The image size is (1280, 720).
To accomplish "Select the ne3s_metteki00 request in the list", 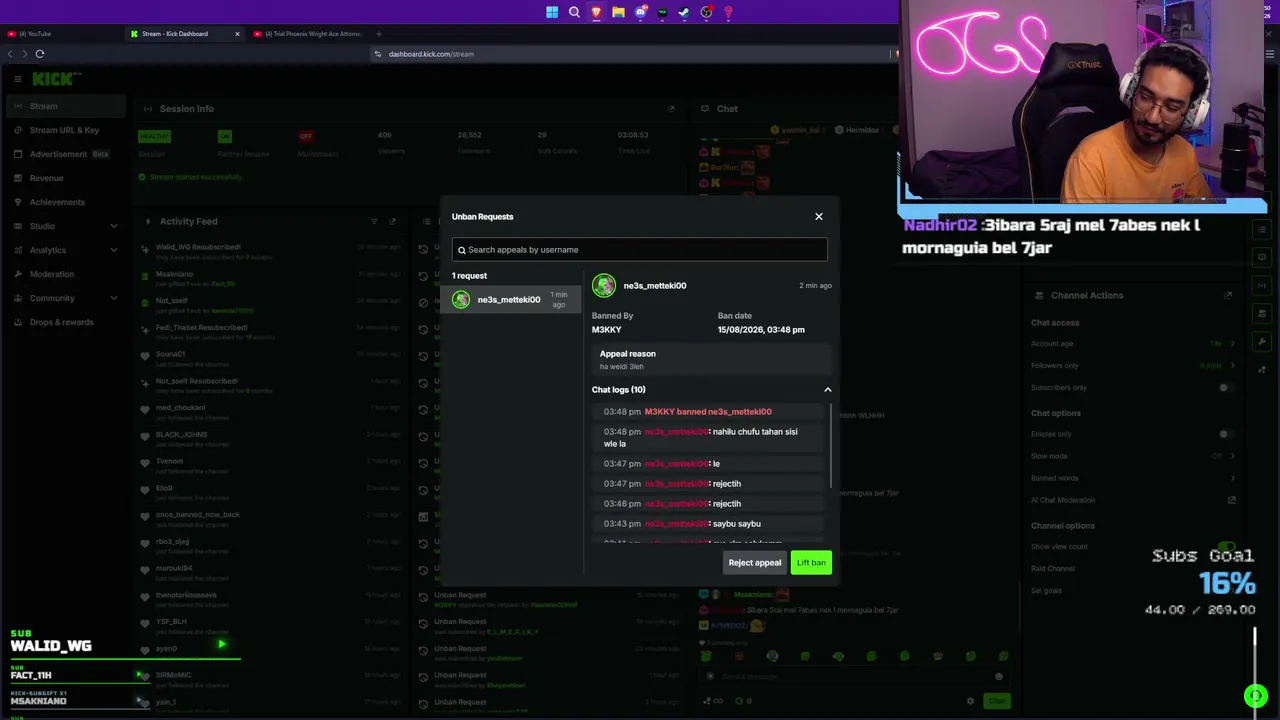I will point(511,299).
